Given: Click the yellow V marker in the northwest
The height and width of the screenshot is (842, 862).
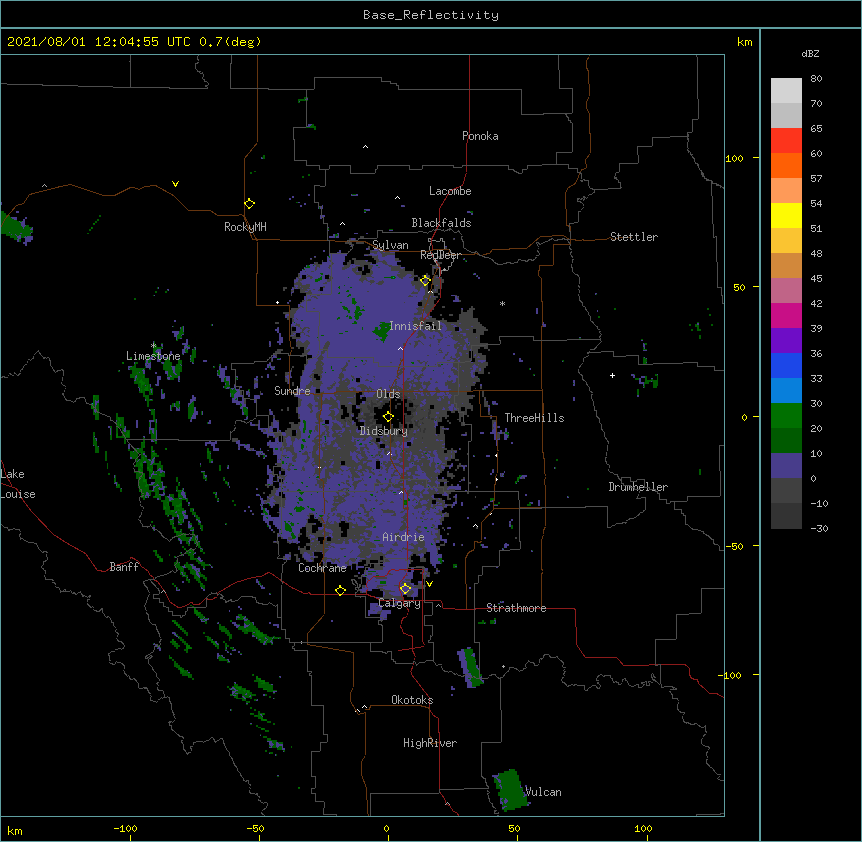Looking at the screenshot, I should point(175,184).
